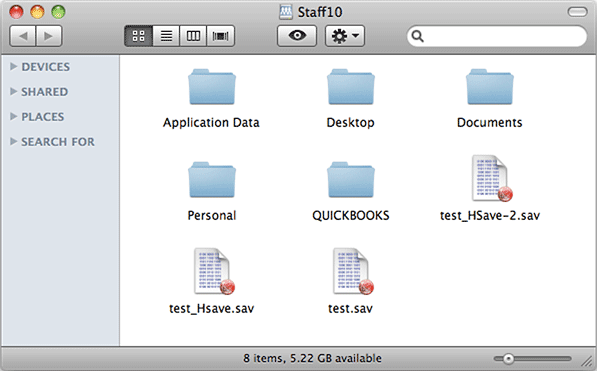
Task: Switch to list view
Action: (166, 36)
